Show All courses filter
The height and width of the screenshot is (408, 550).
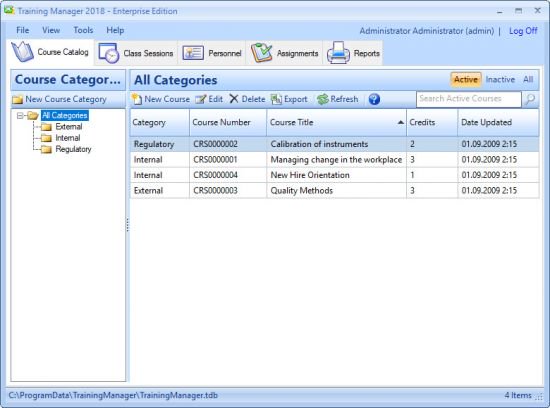point(528,80)
